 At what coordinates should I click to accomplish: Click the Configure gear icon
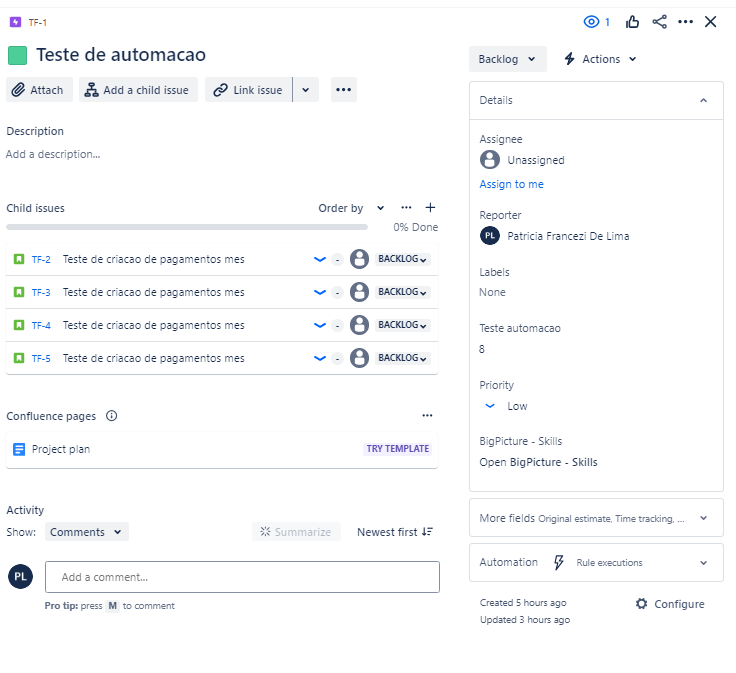[x=642, y=604]
